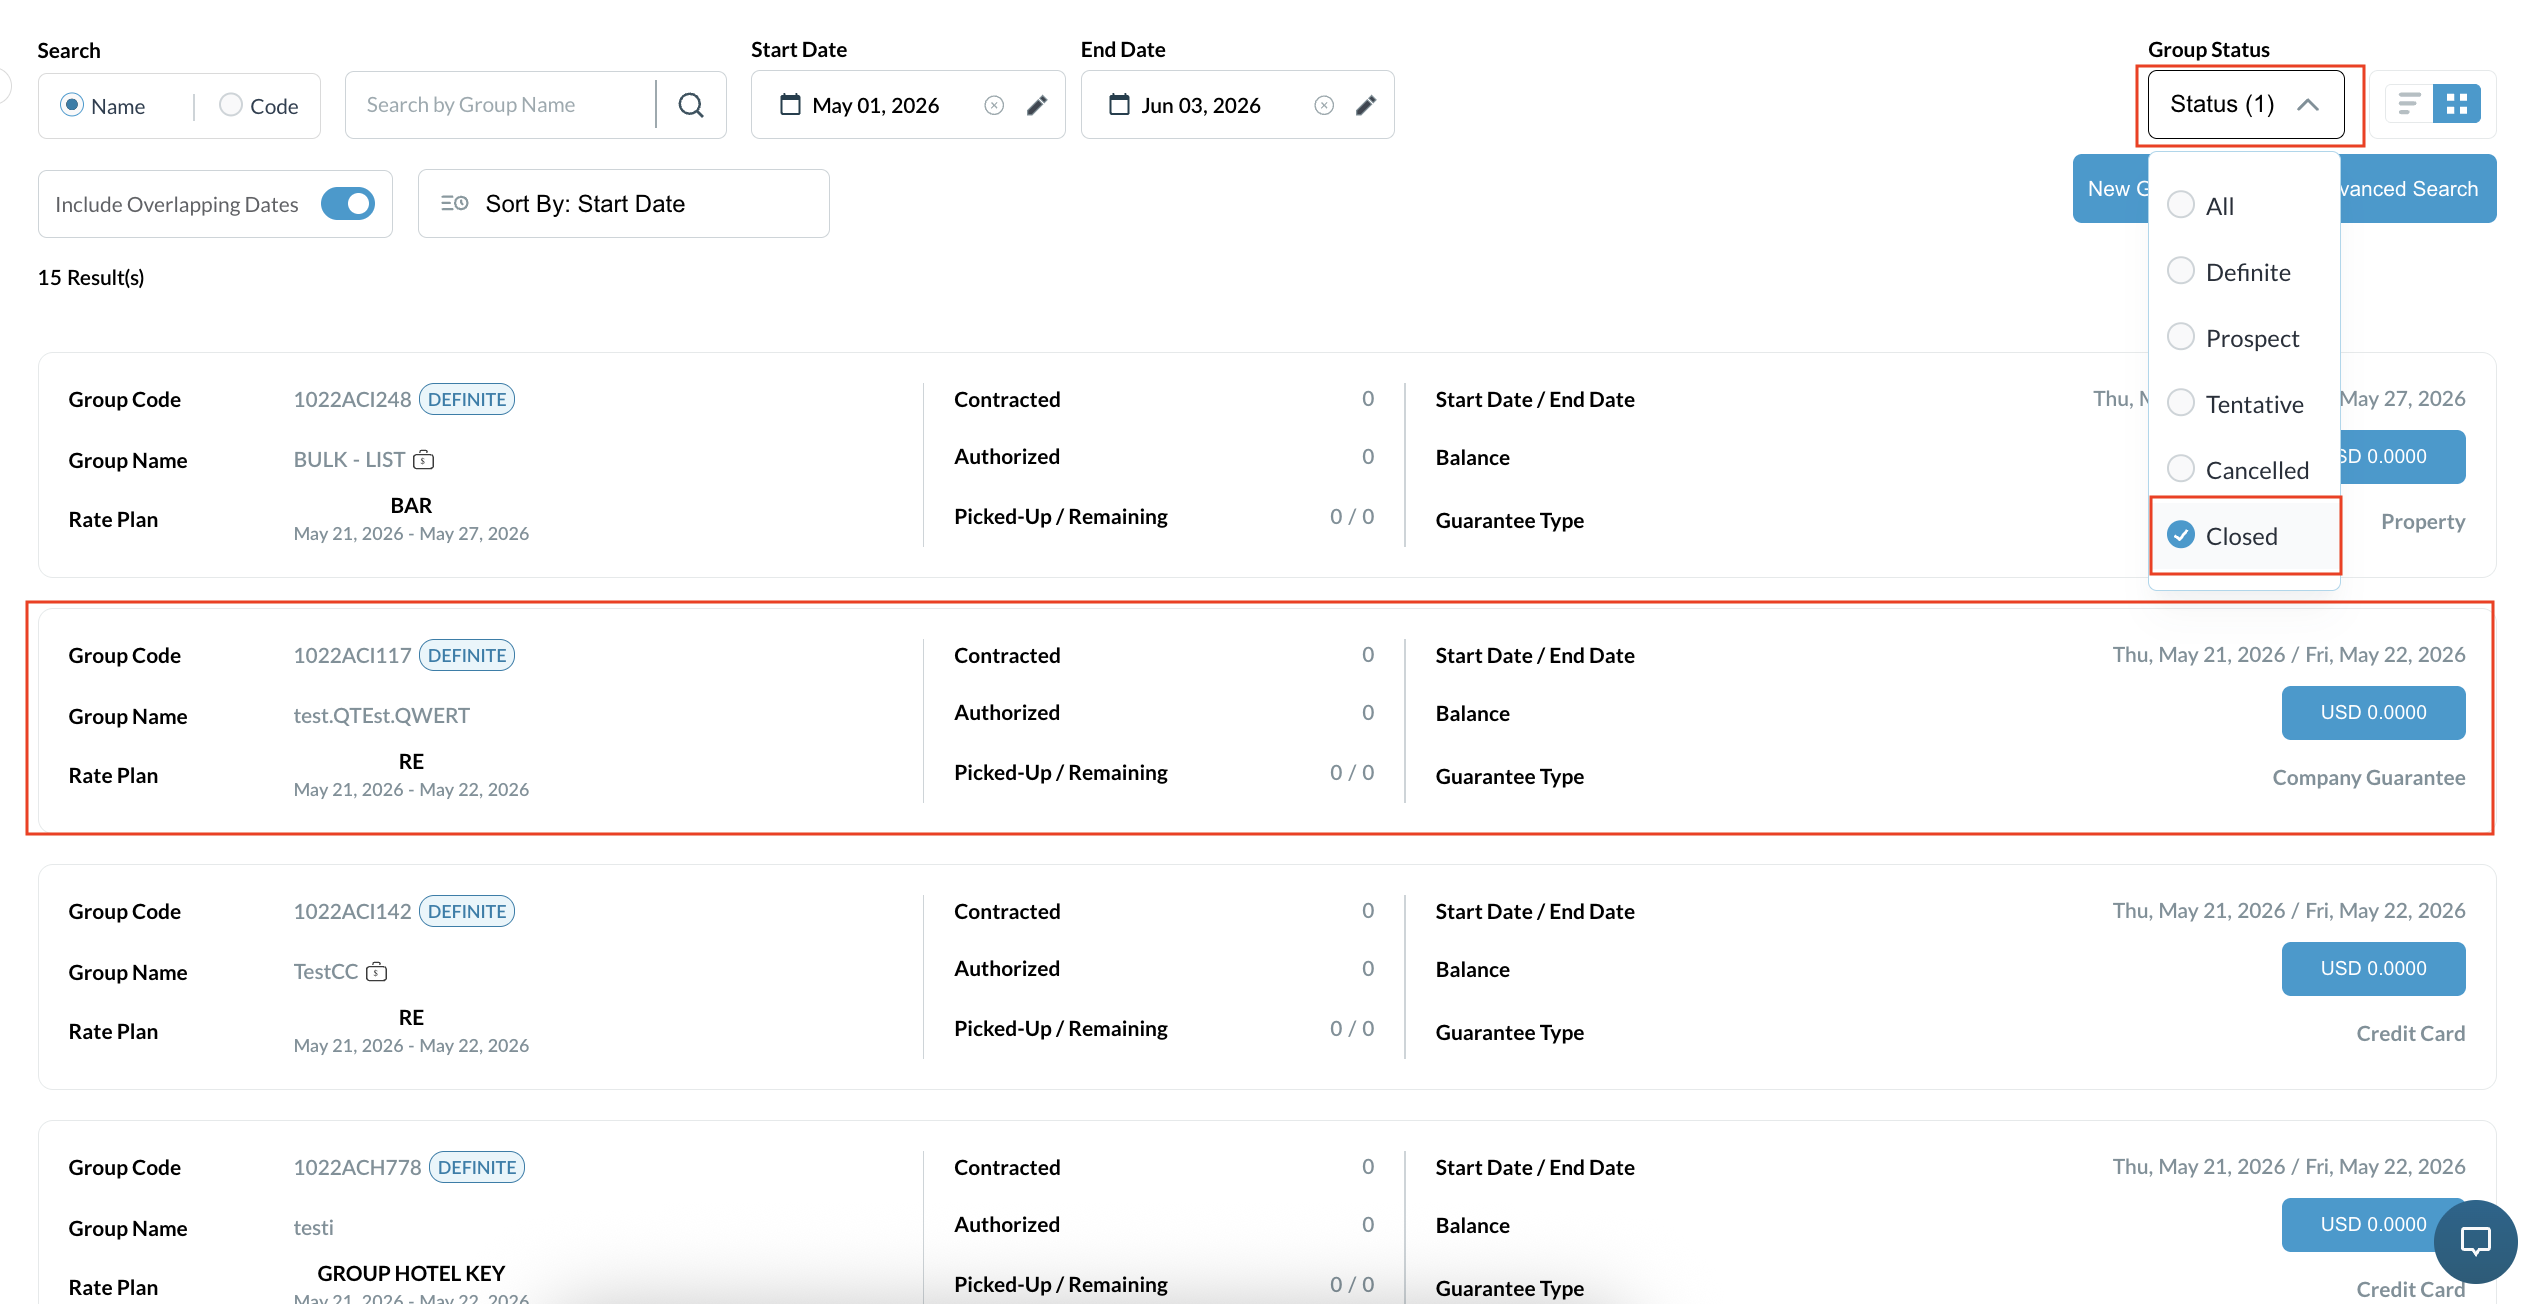This screenshot has height=1304, width=2528.
Task: Switch to list view layout
Action: coord(2409,104)
